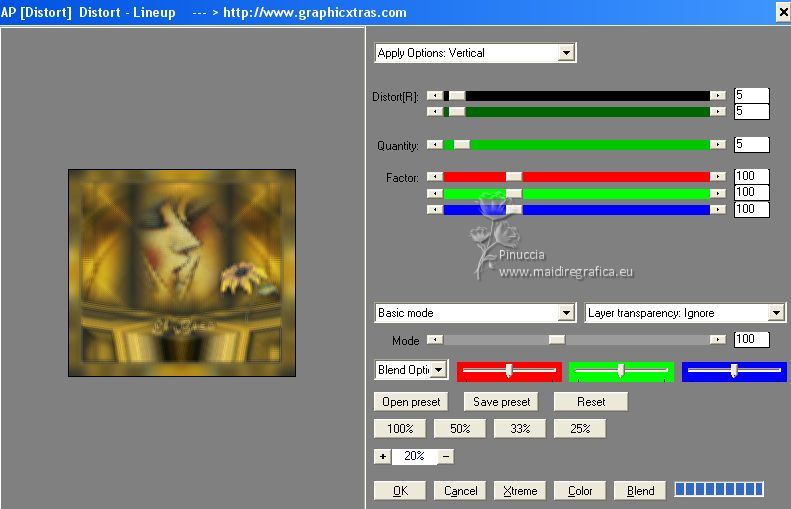Click the red Factor value field

pyautogui.click(x=751, y=176)
